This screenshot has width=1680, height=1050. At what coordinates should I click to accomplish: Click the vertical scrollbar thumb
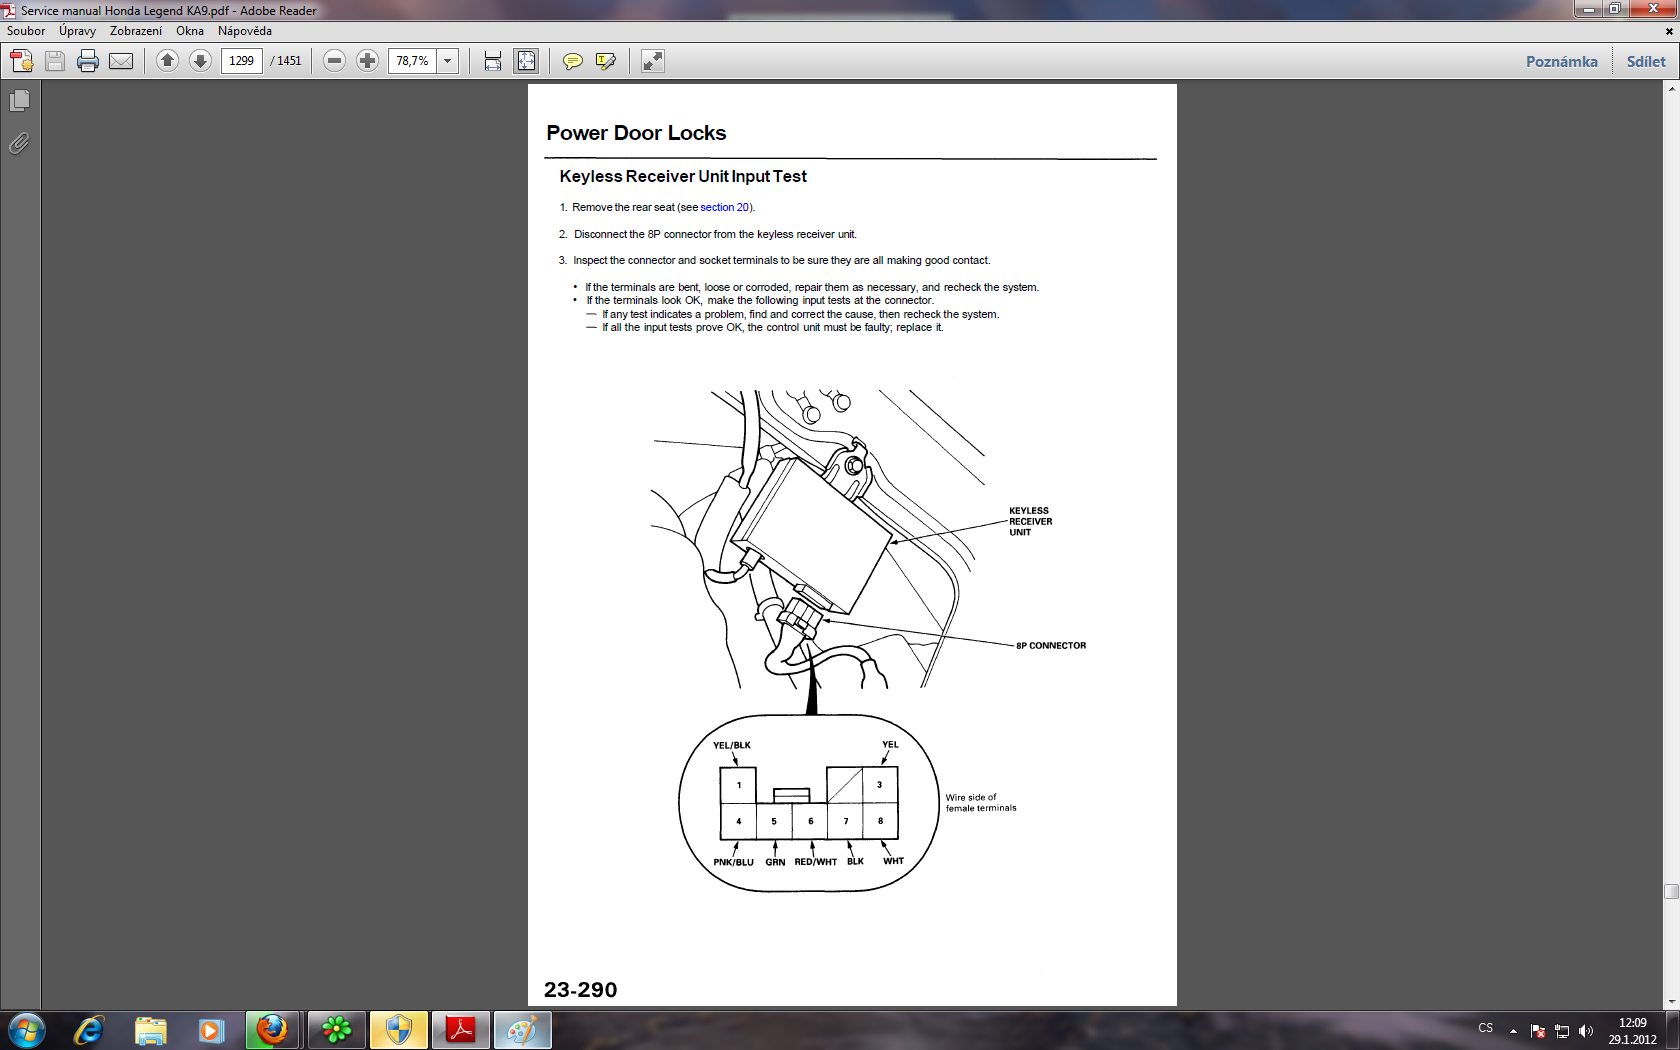click(x=1671, y=891)
